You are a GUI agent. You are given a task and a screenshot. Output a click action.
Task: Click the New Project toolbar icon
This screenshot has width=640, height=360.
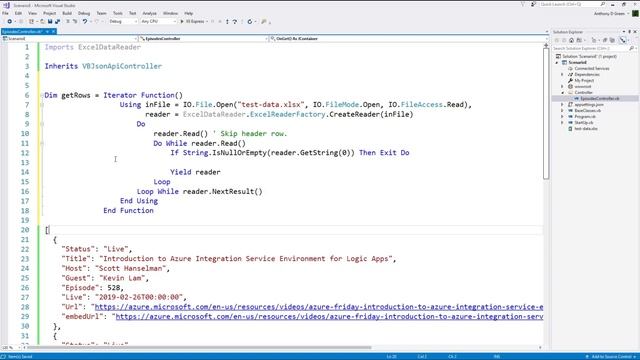(x=31, y=22)
